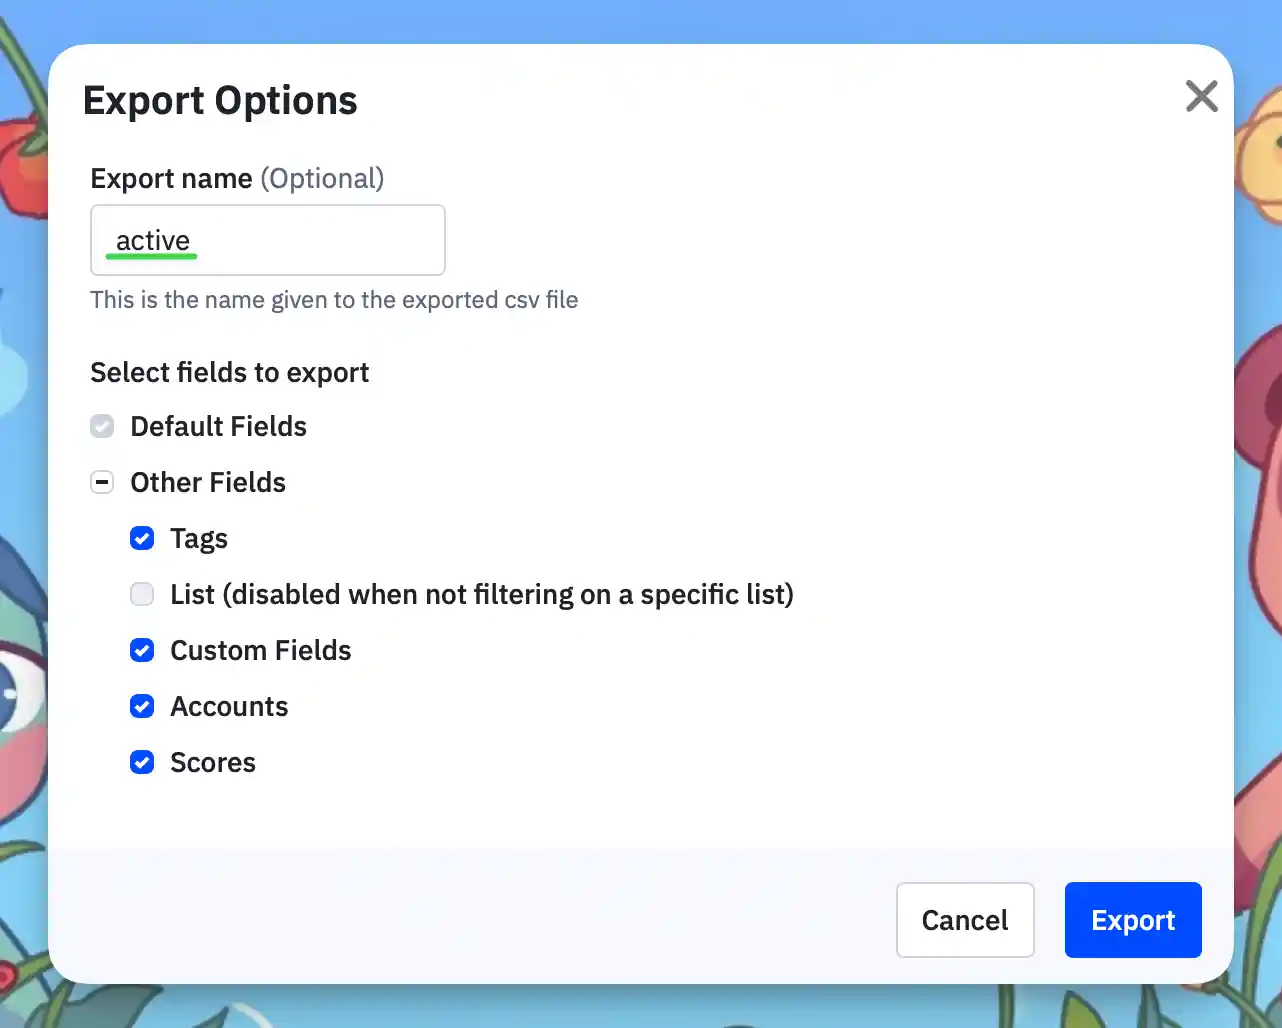1282x1028 pixels.
Task: Click the checkmark icon beside Accounts
Action: point(142,706)
